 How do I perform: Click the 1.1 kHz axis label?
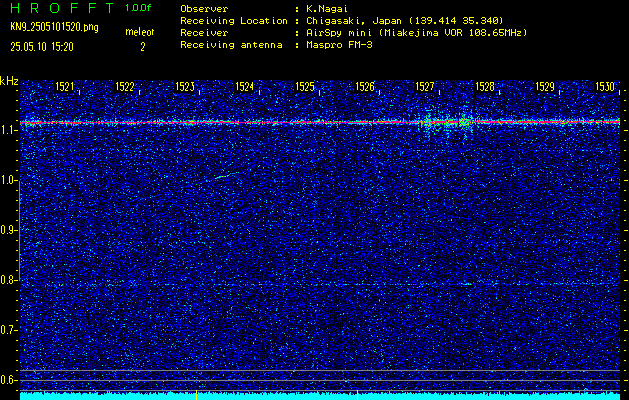(x=9, y=131)
